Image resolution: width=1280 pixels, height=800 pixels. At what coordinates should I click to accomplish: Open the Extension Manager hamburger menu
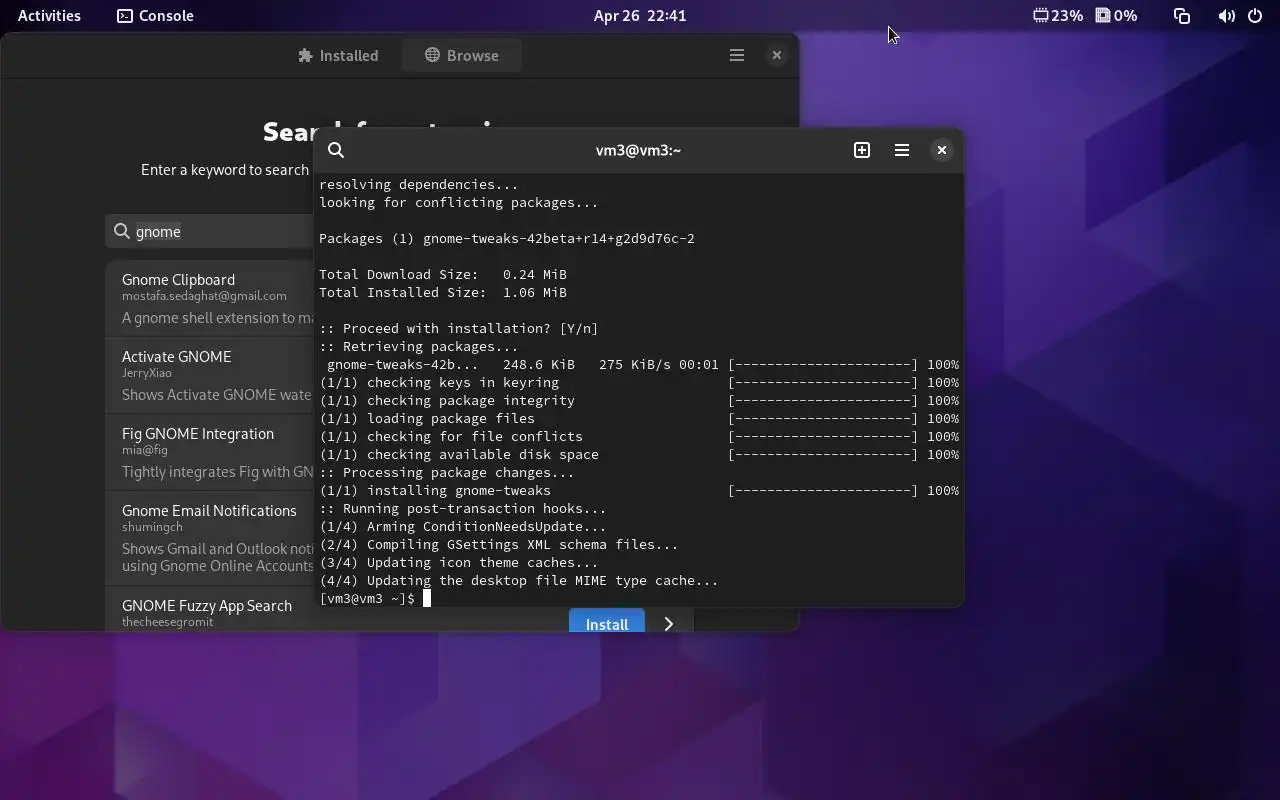click(x=737, y=55)
